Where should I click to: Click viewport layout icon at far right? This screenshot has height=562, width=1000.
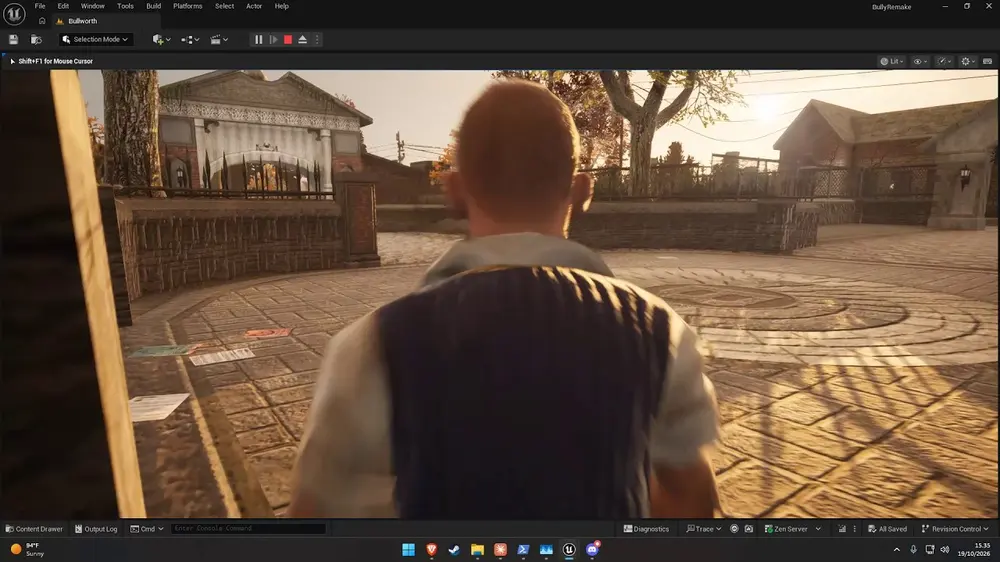point(987,61)
